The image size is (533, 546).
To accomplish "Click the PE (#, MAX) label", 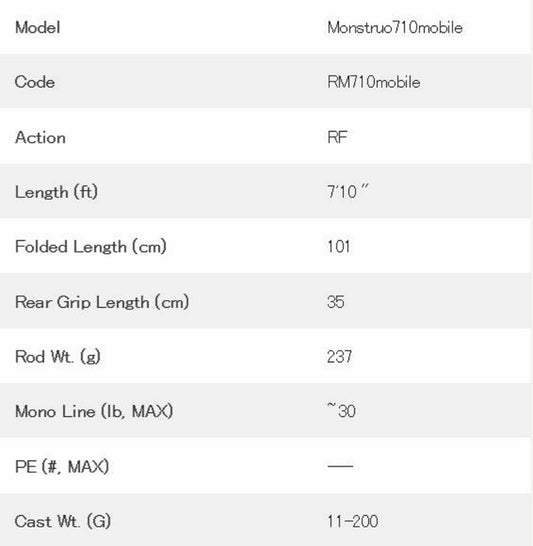I will click(x=62, y=466).
